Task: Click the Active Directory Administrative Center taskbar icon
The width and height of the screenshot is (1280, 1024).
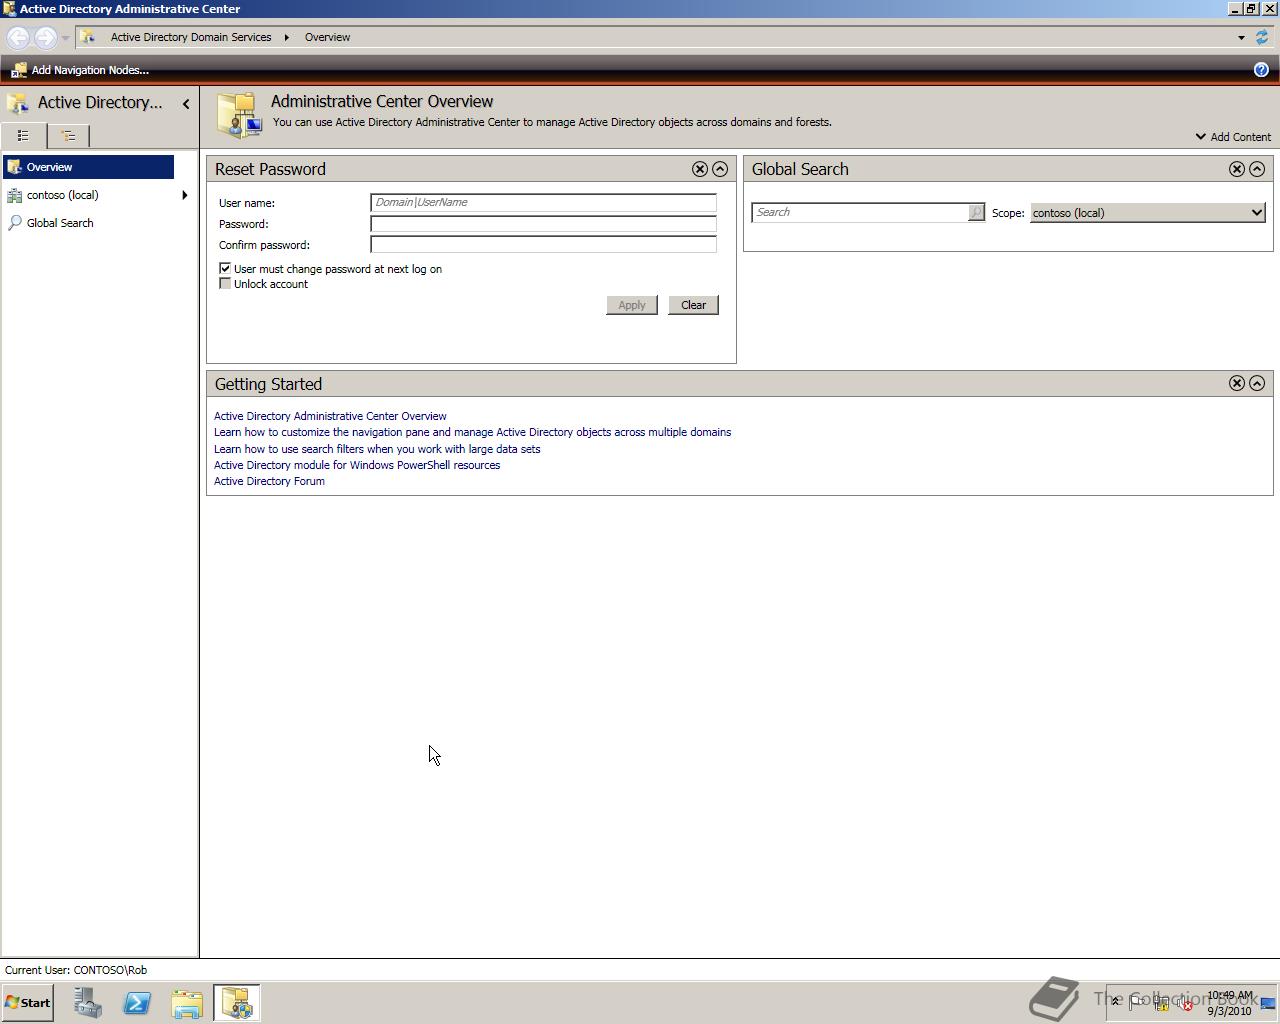Action: pos(237,1003)
